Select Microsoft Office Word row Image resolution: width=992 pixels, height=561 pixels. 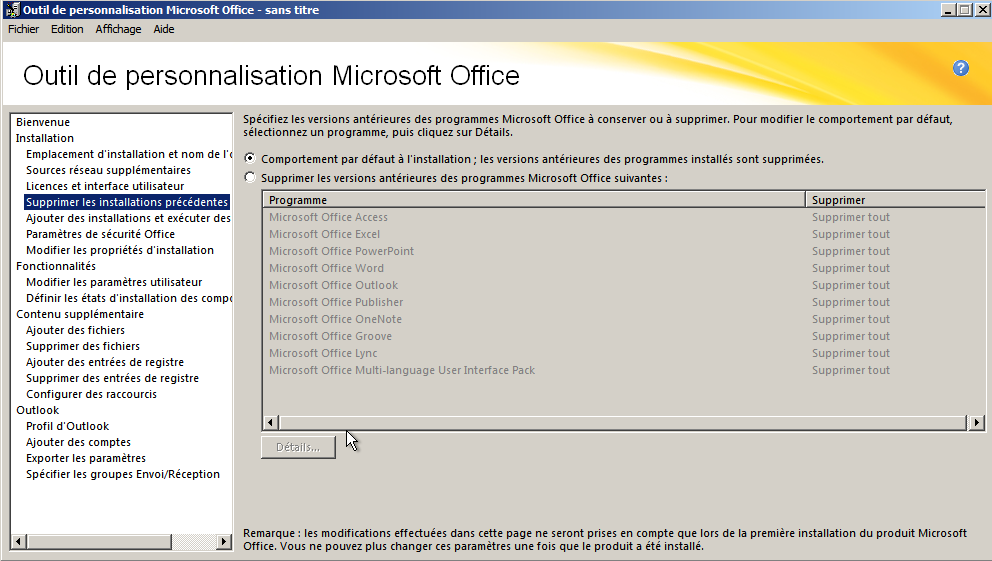(624, 268)
